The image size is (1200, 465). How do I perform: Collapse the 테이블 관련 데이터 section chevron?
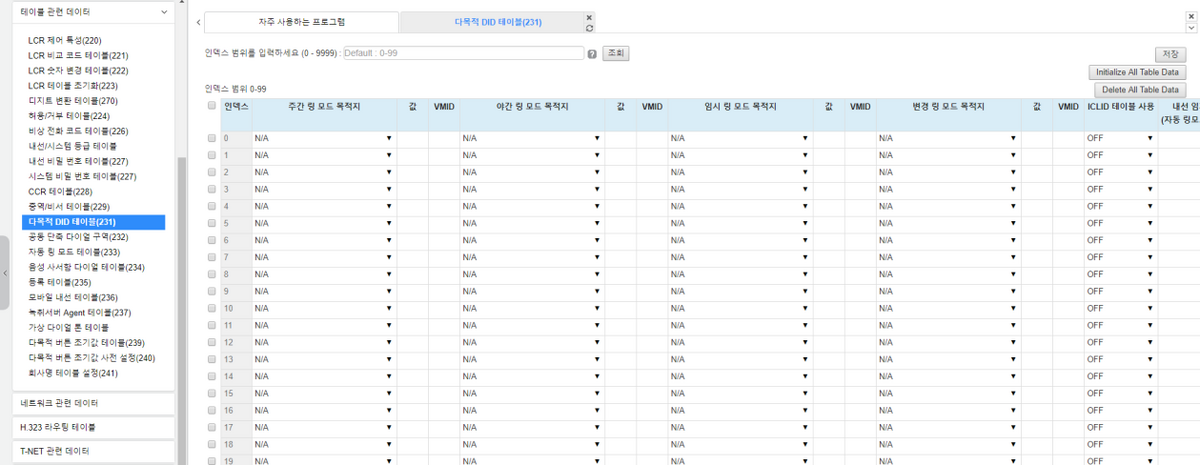[164, 12]
